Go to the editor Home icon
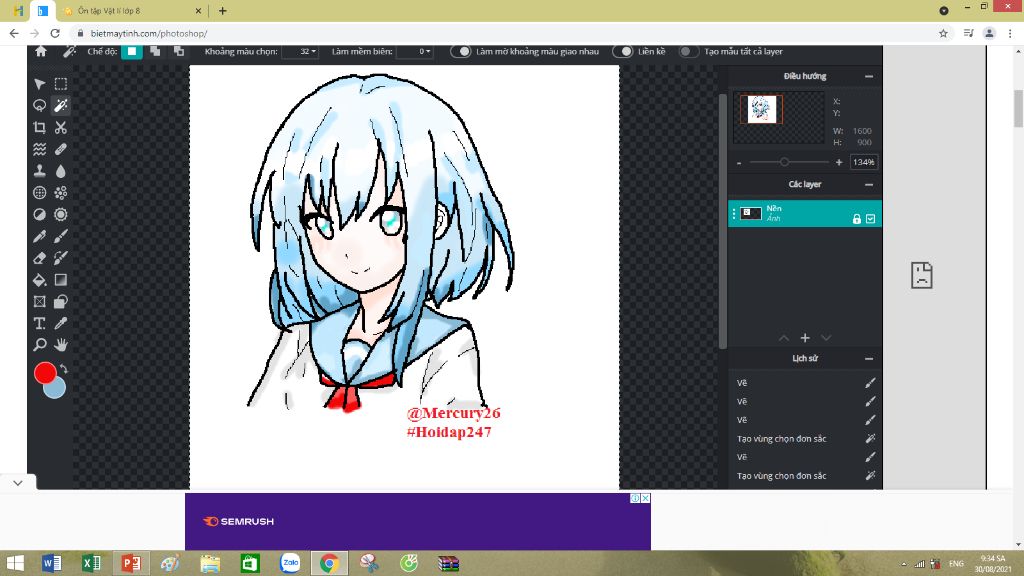Screen dimensions: 1024x576 point(40,52)
